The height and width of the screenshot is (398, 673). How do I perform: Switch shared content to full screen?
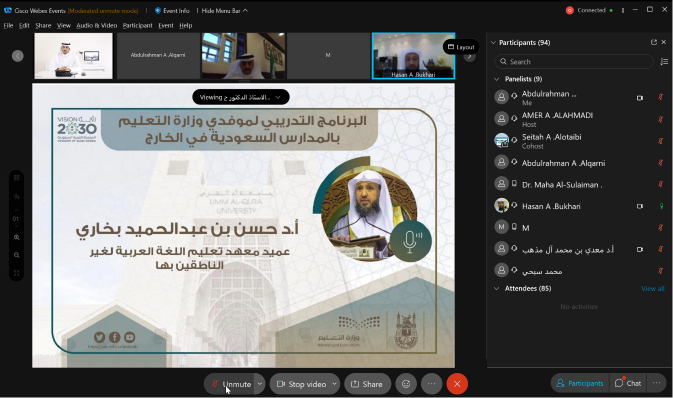point(16,273)
